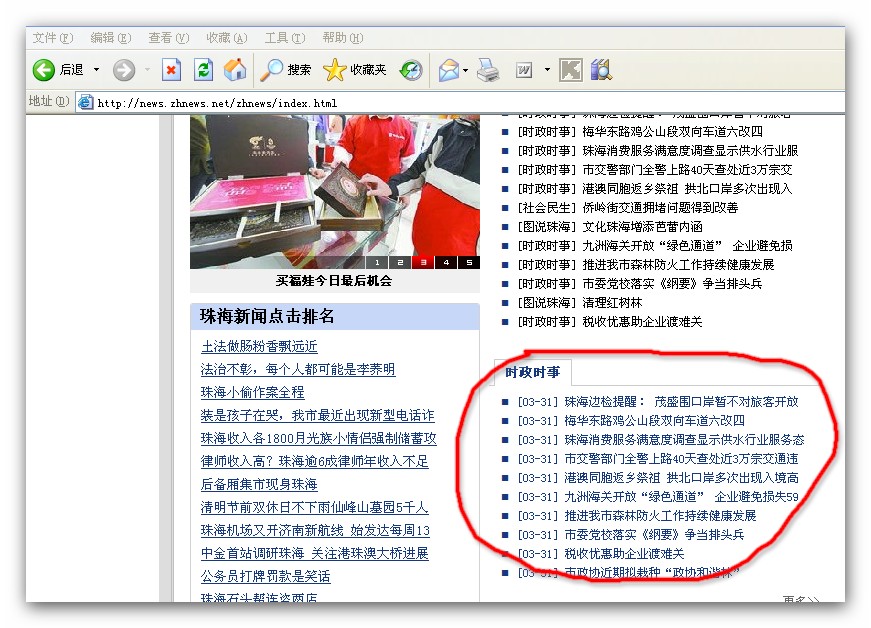Screen dimensions: 871x628
Task: Open the [03-31] 珠海消费服务满意度调查 link
Action: click(661, 440)
